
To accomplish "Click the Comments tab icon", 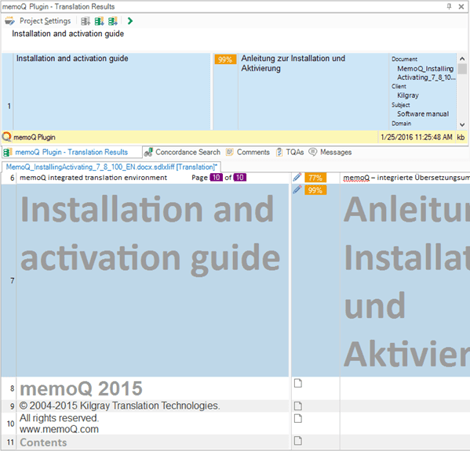I will click(229, 152).
